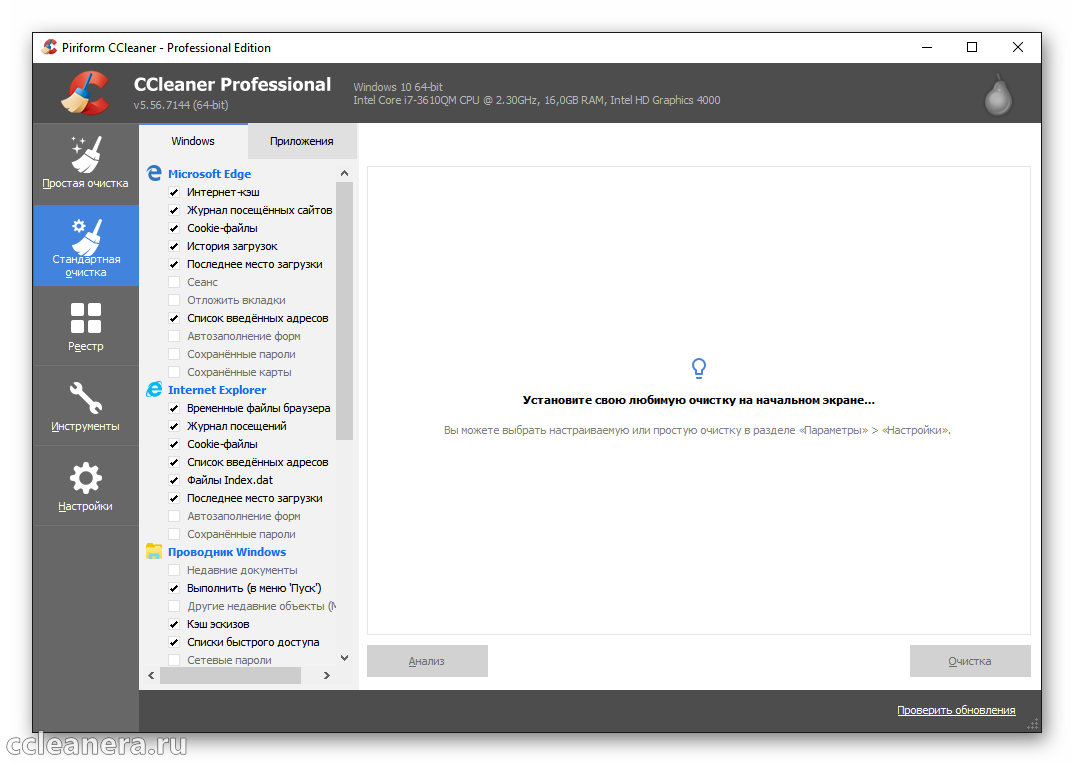Open the Проверить обновления link
The width and height of the screenshot is (1074, 765).
[956, 710]
